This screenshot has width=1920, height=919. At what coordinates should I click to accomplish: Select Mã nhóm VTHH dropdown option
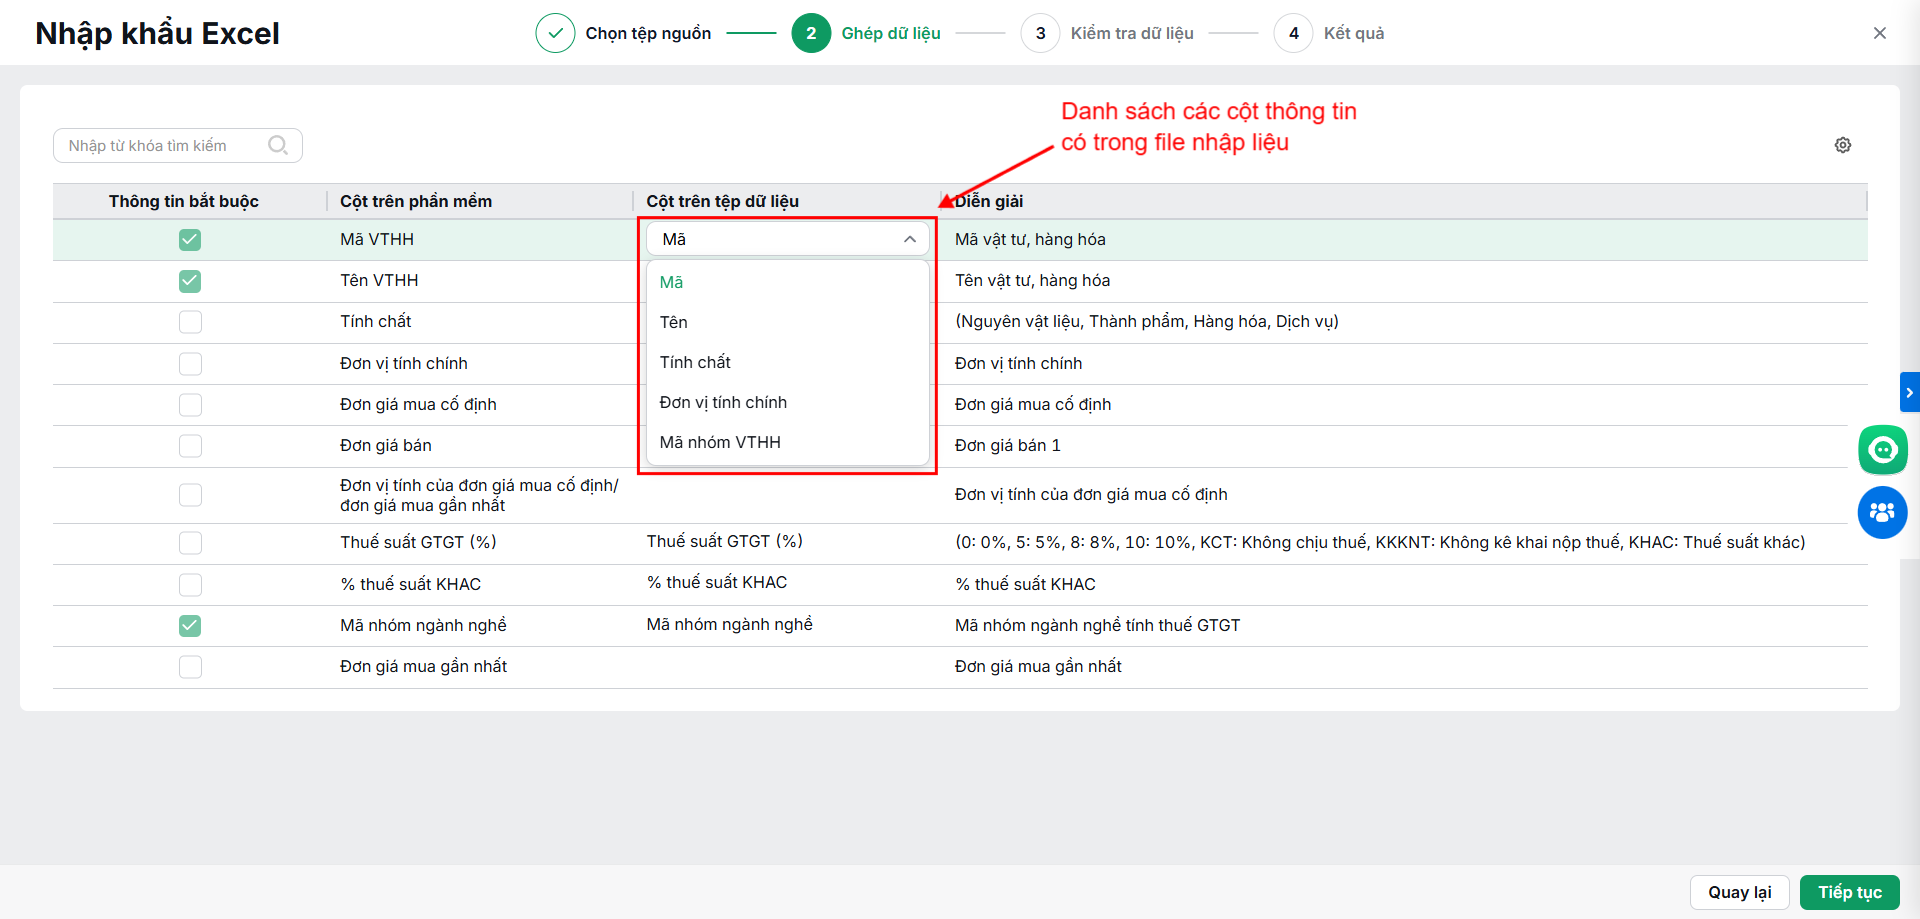pos(788,442)
